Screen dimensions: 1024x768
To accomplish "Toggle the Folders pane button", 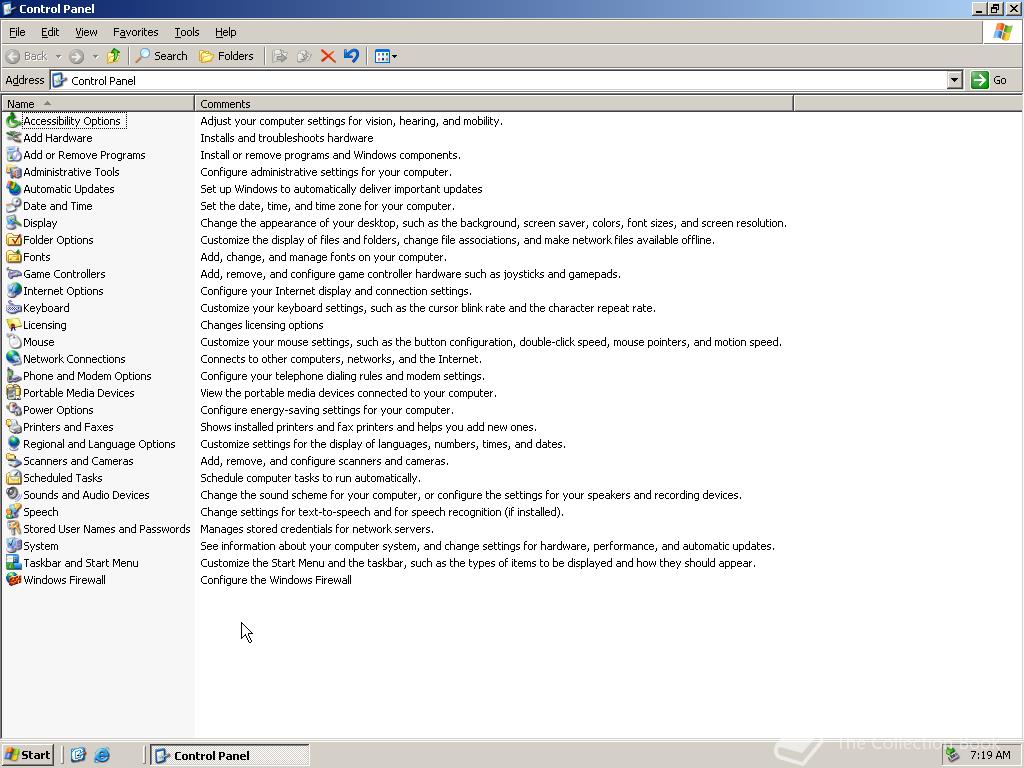I will tap(226, 56).
